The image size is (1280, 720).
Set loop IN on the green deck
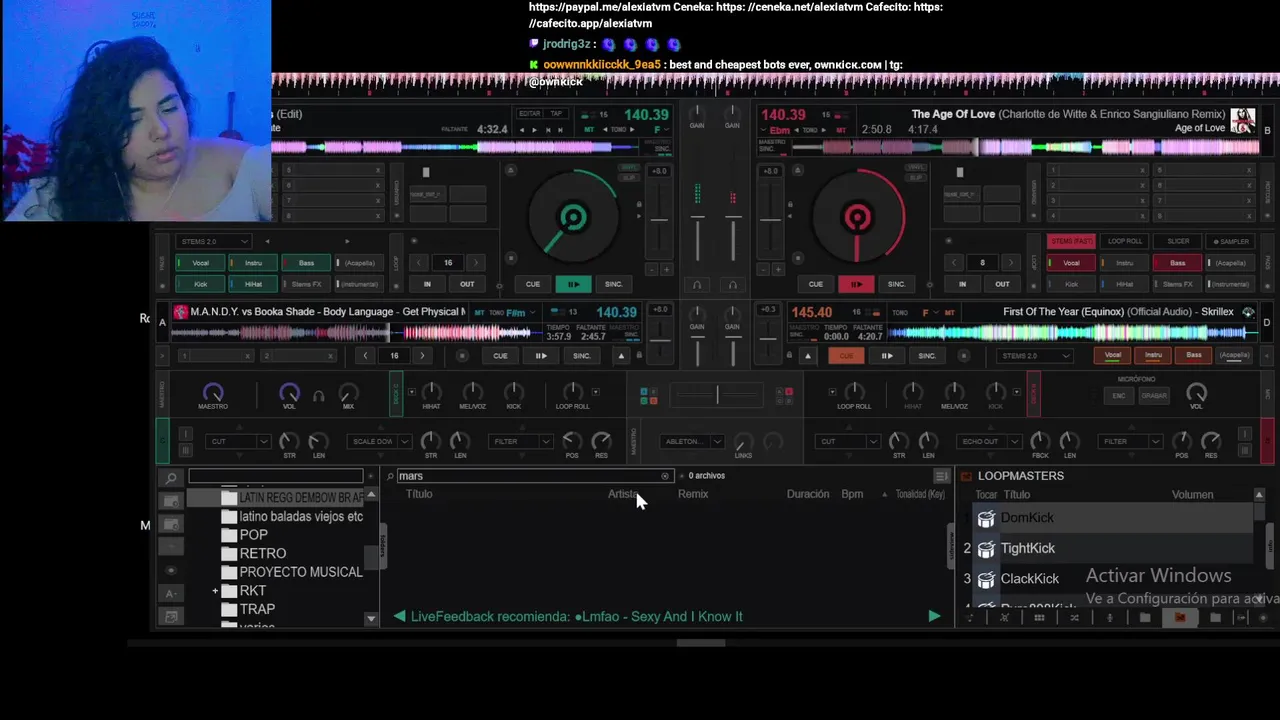pos(427,284)
